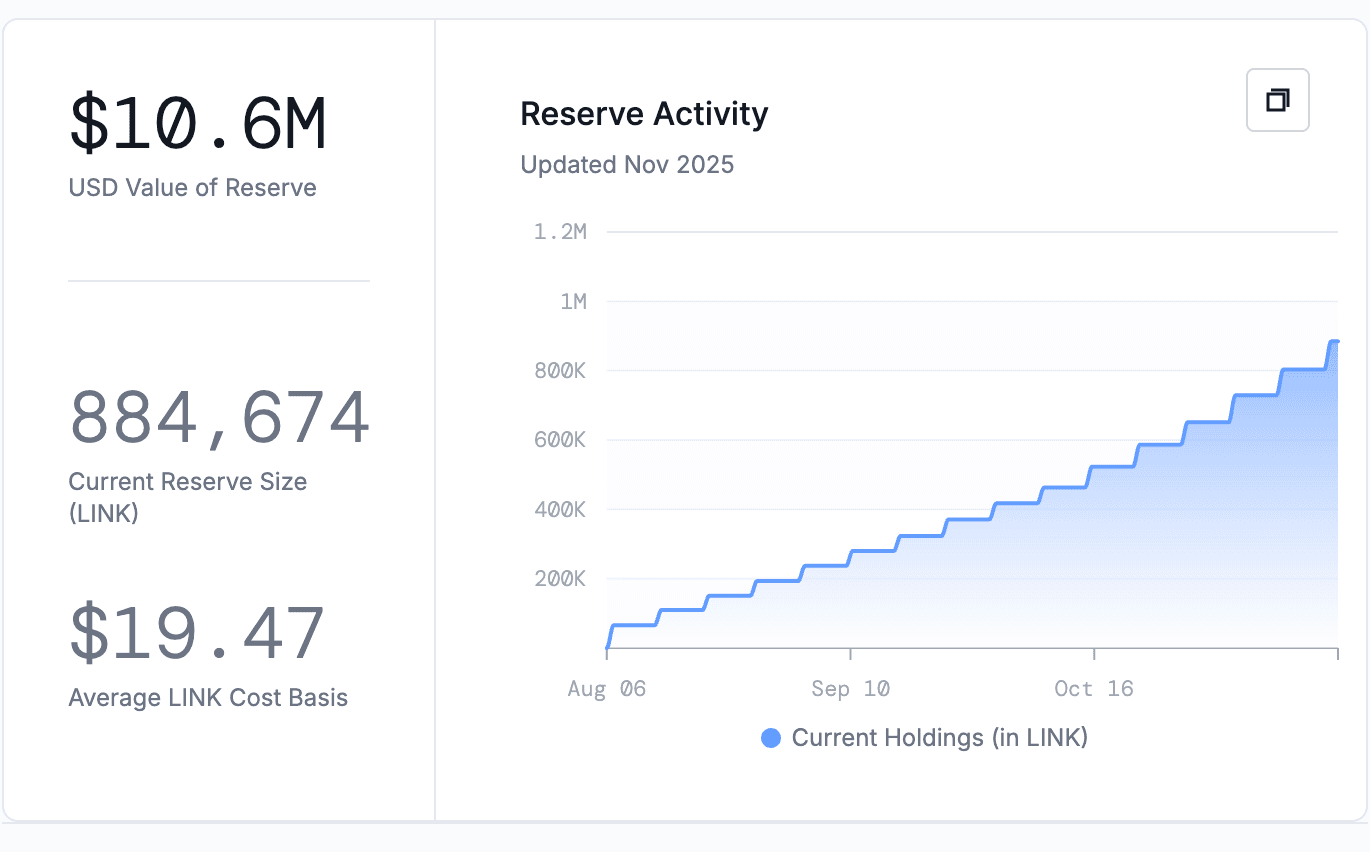Select the Reserve Activity heading

coord(643,113)
